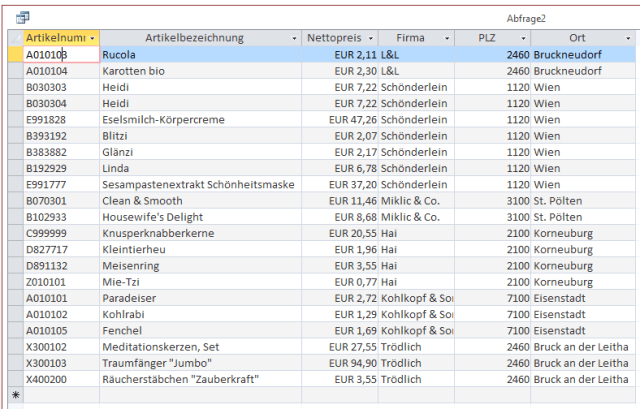This screenshot has width=640, height=409.
Task: Open the Nettopreis column filter arrow
Action: (x=371, y=38)
